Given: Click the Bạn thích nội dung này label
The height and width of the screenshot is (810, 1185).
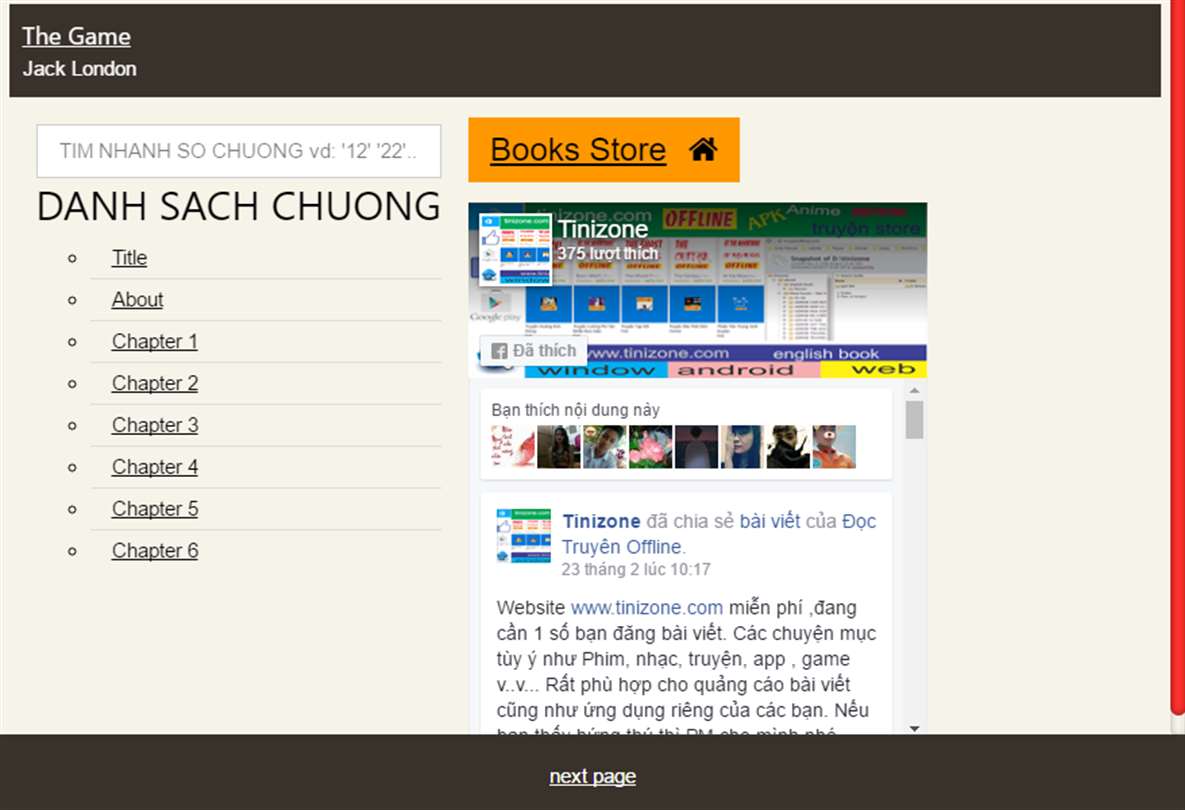Looking at the screenshot, I should 575,410.
